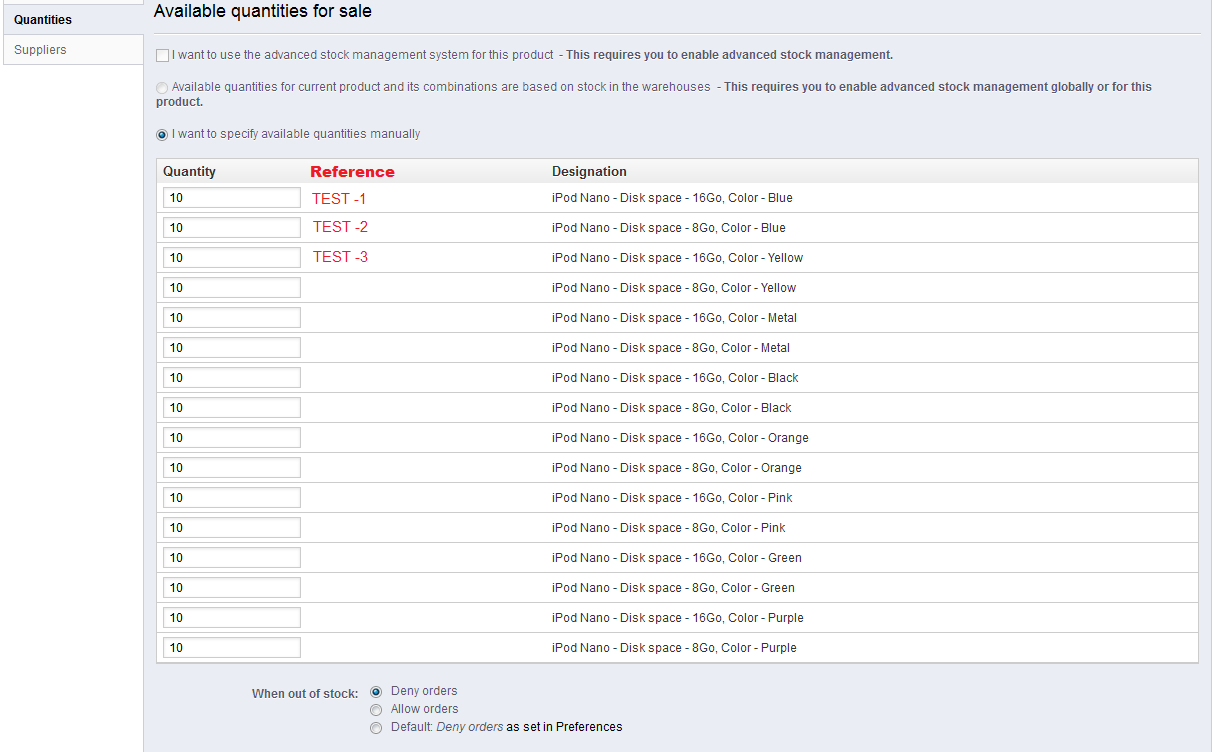The height and width of the screenshot is (752, 1214).
Task: Edit quantity for 16Go Green iPod Nano
Action: pos(232,558)
